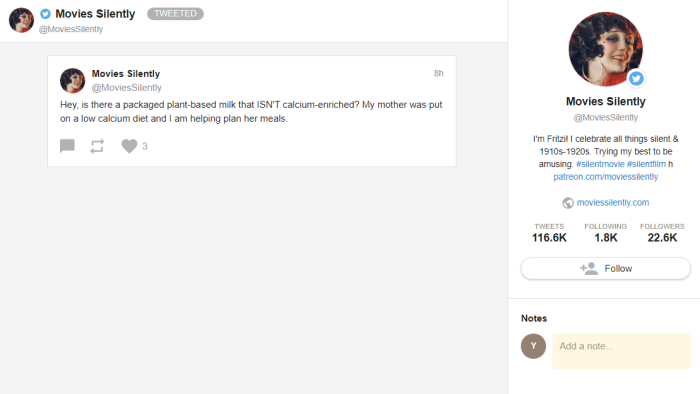Click the #silentfilm hashtag
700x394 pixels.
point(646,164)
